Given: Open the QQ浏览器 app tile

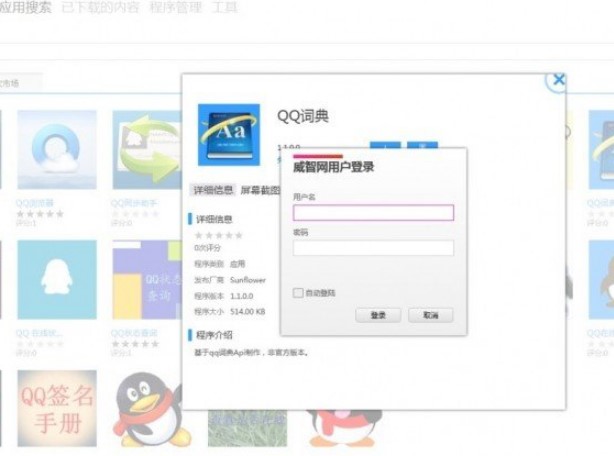Looking at the screenshot, I should 57,150.
